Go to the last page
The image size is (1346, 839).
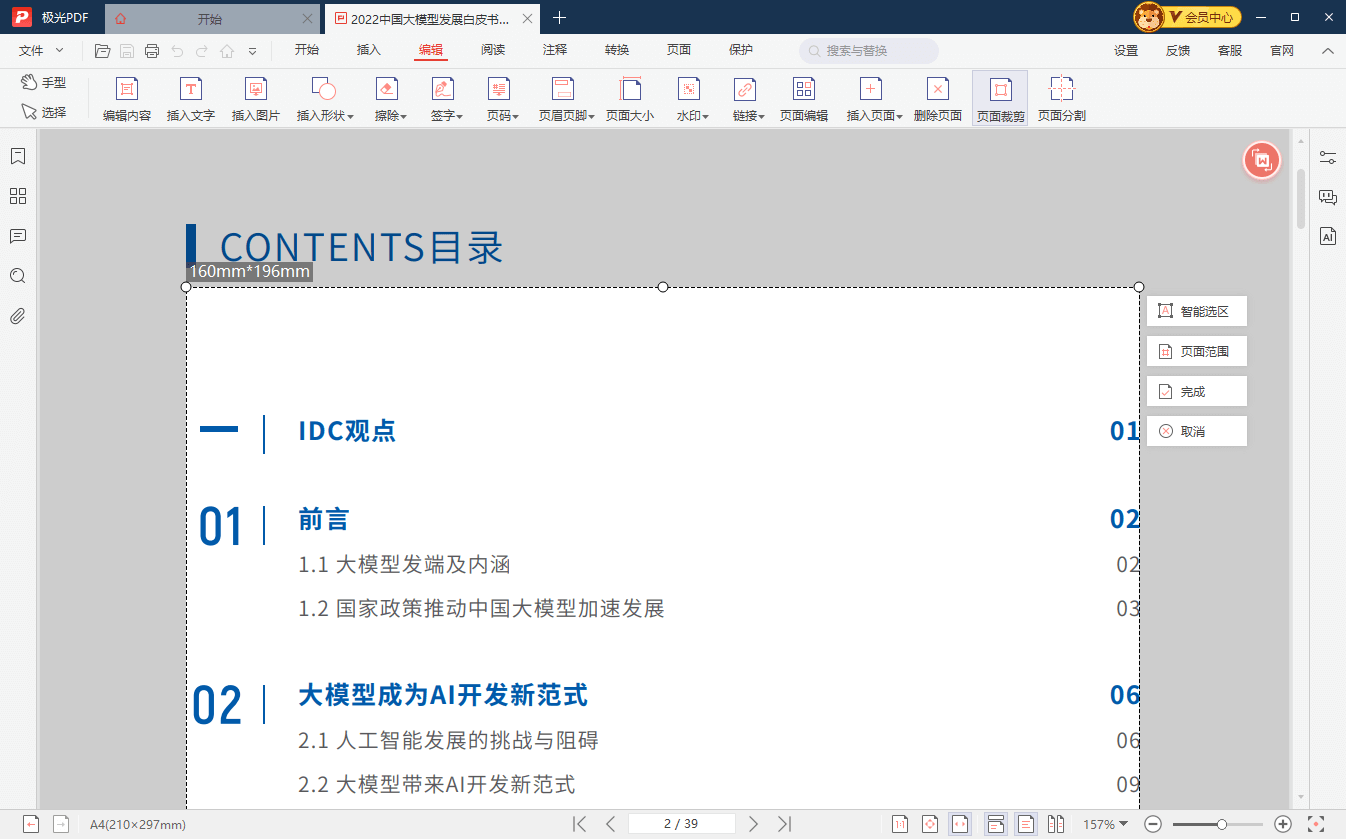(785, 824)
